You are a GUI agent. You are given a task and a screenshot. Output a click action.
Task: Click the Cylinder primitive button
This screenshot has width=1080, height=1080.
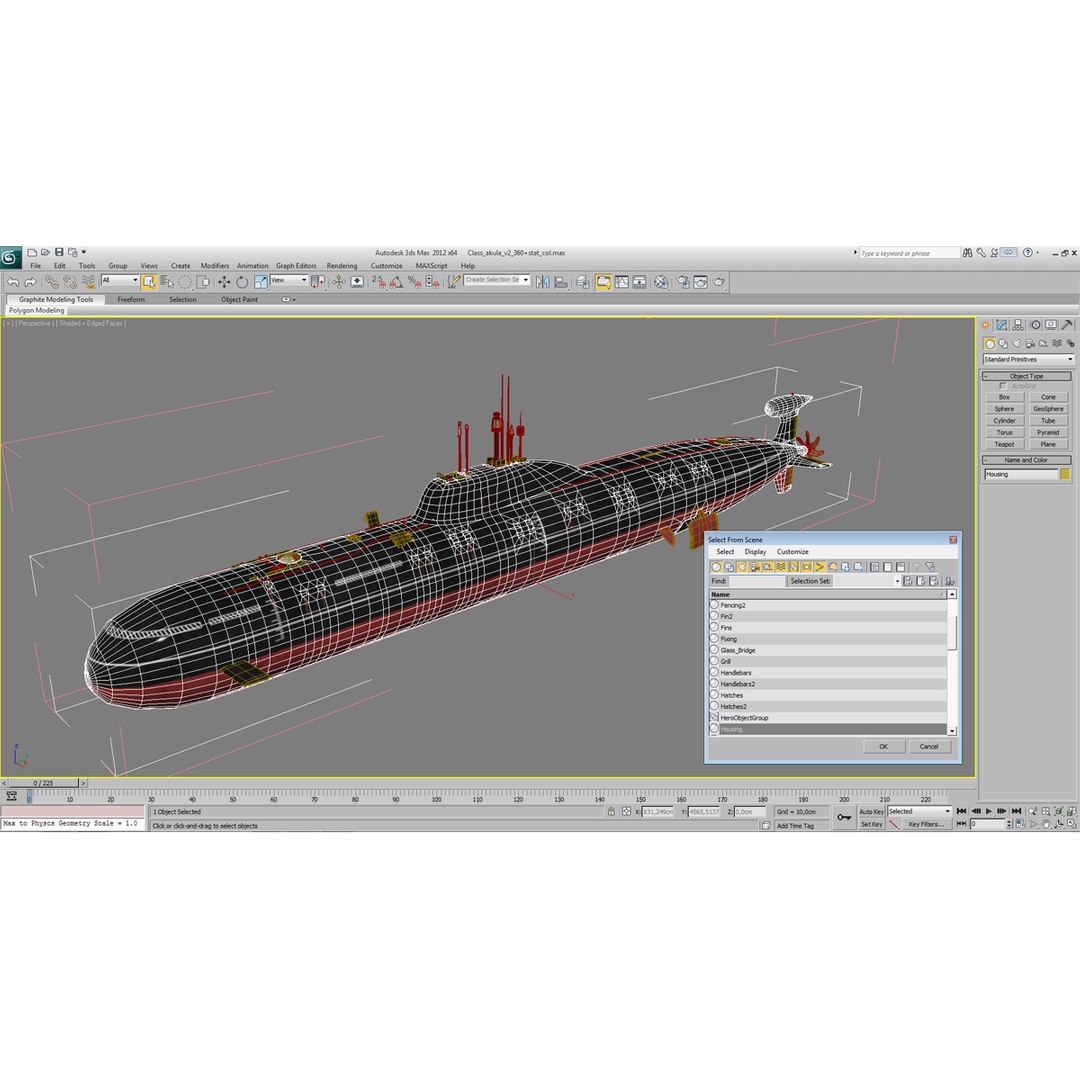(x=1004, y=421)
